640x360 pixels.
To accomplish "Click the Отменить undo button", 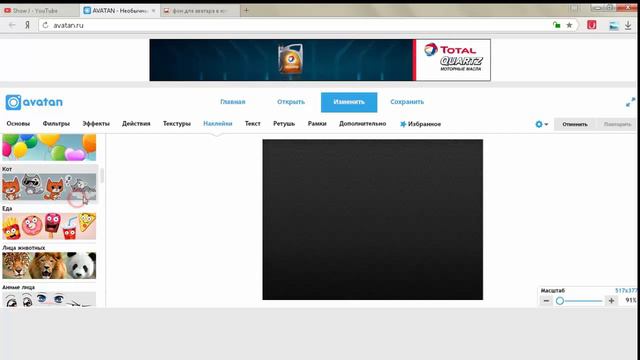I will 575,124.
